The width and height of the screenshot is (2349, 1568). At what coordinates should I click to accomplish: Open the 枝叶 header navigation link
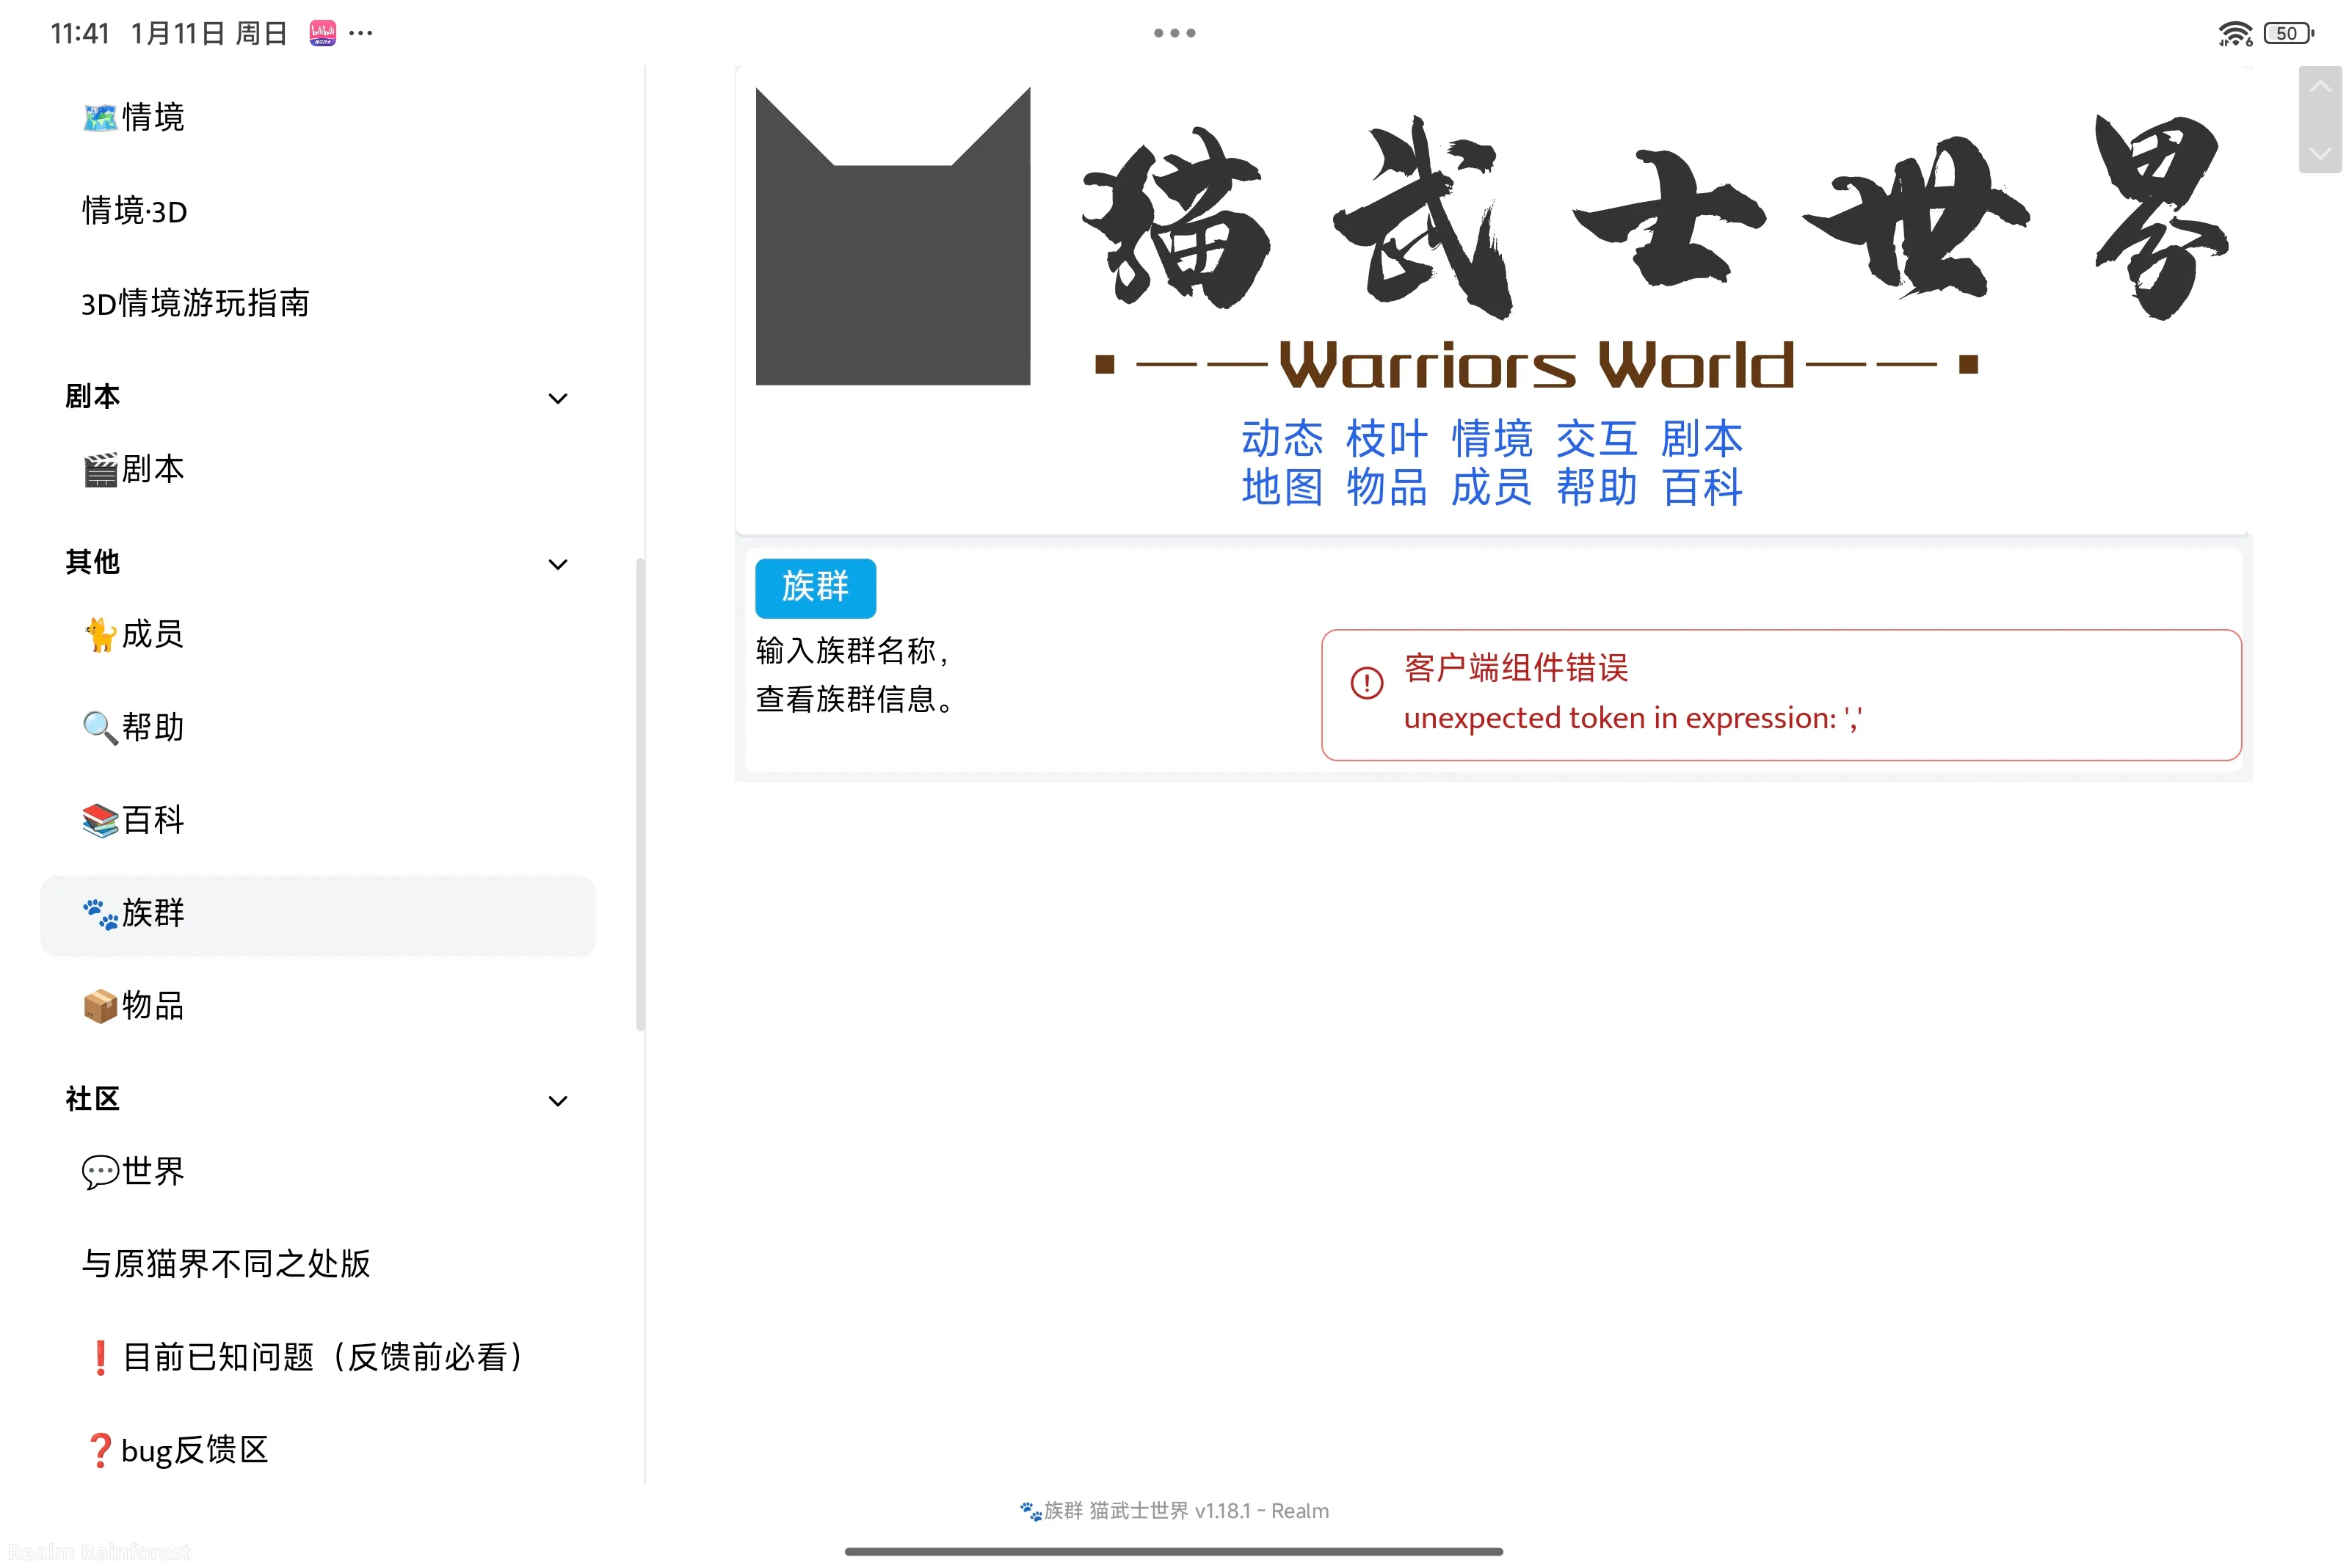point(1386,439)
